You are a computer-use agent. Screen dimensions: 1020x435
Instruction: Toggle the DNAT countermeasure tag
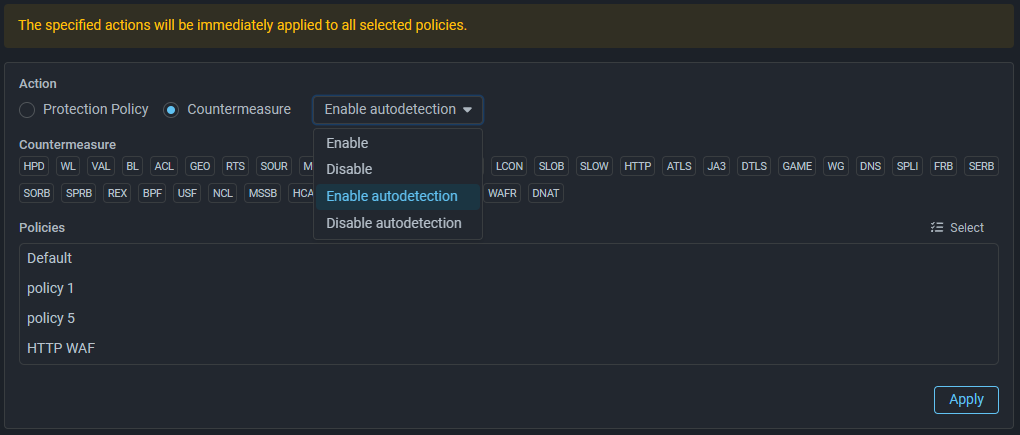click(546, 193)
